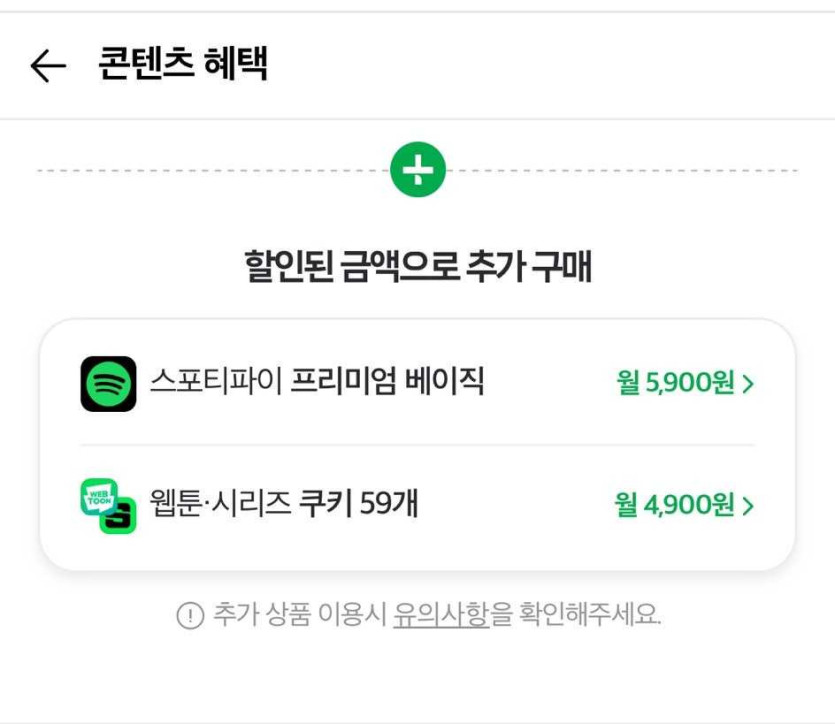Expand the Webtoon cookie row chevron arrow

[x=748, y=506]
